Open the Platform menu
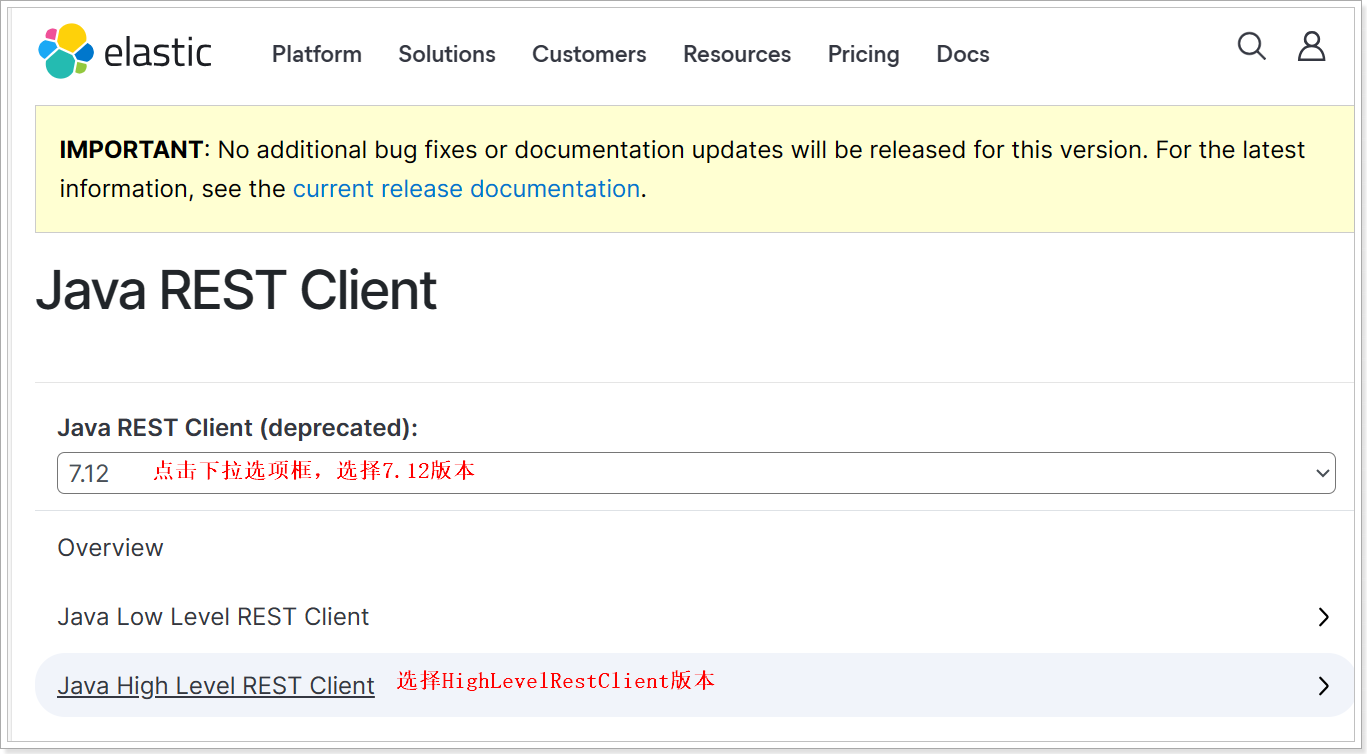This screenshot has height=754, width=1367. (316, 54)
